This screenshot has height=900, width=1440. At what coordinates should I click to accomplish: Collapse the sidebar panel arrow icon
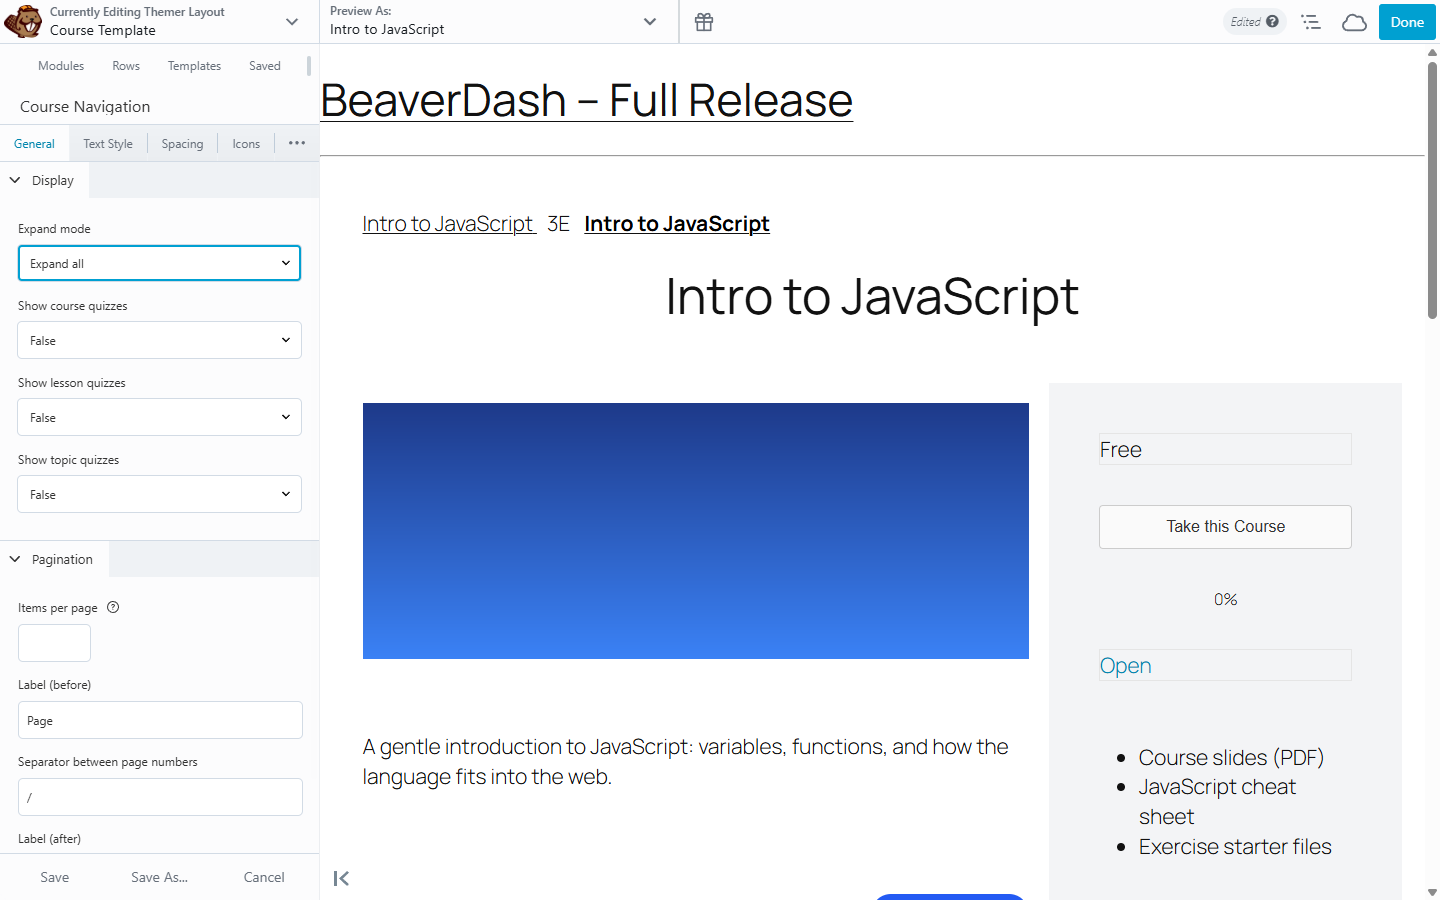tap(341, 878)
